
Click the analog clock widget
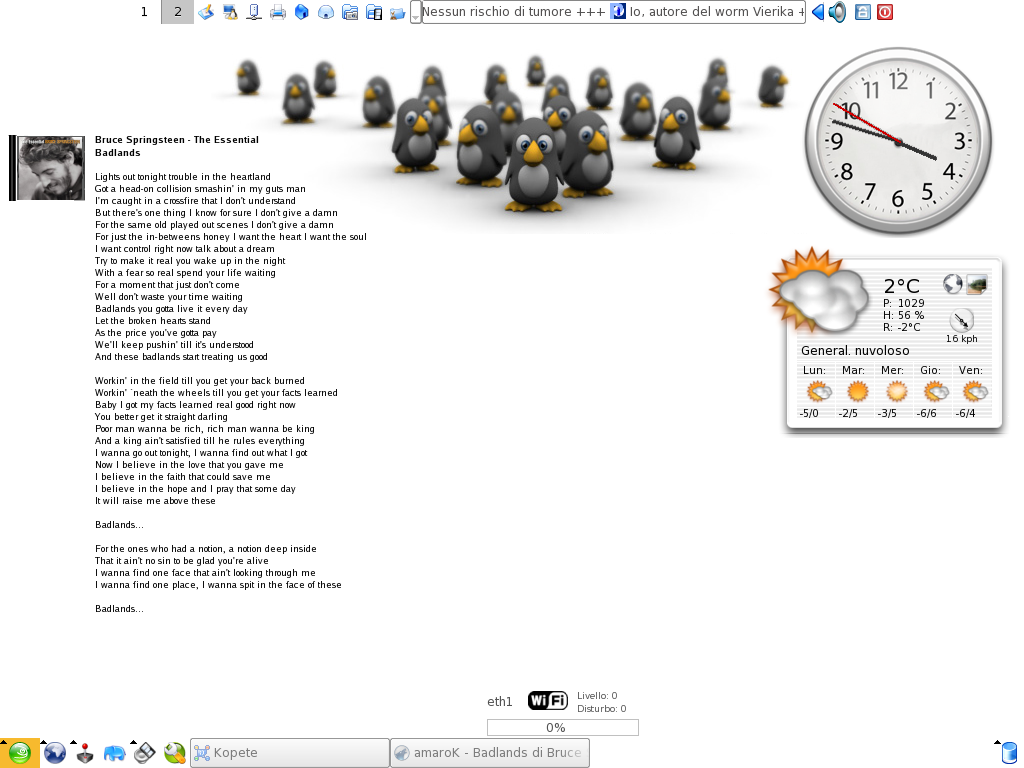pyautogui.click(x=898, y=140)
